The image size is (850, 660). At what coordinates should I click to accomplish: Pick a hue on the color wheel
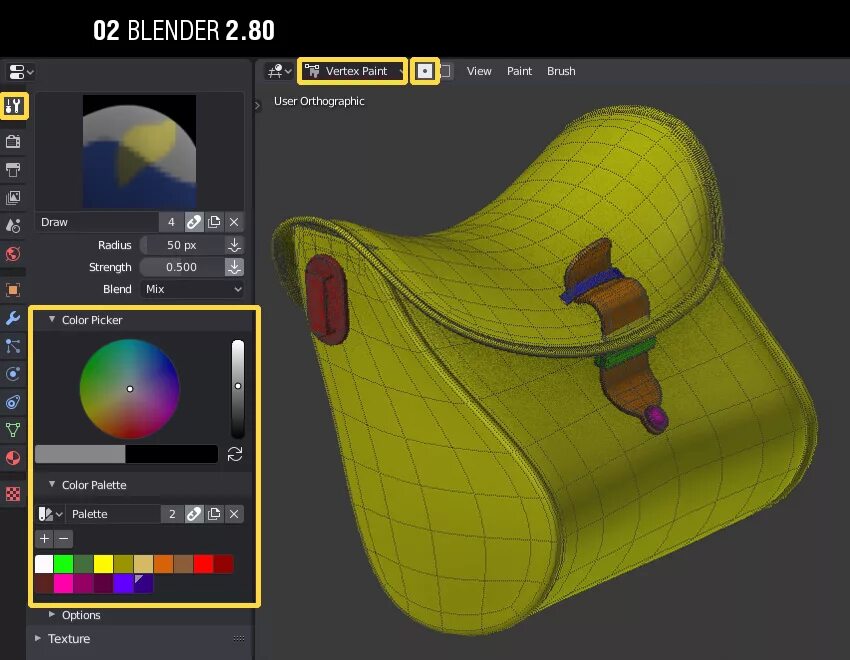coord(130,389)
